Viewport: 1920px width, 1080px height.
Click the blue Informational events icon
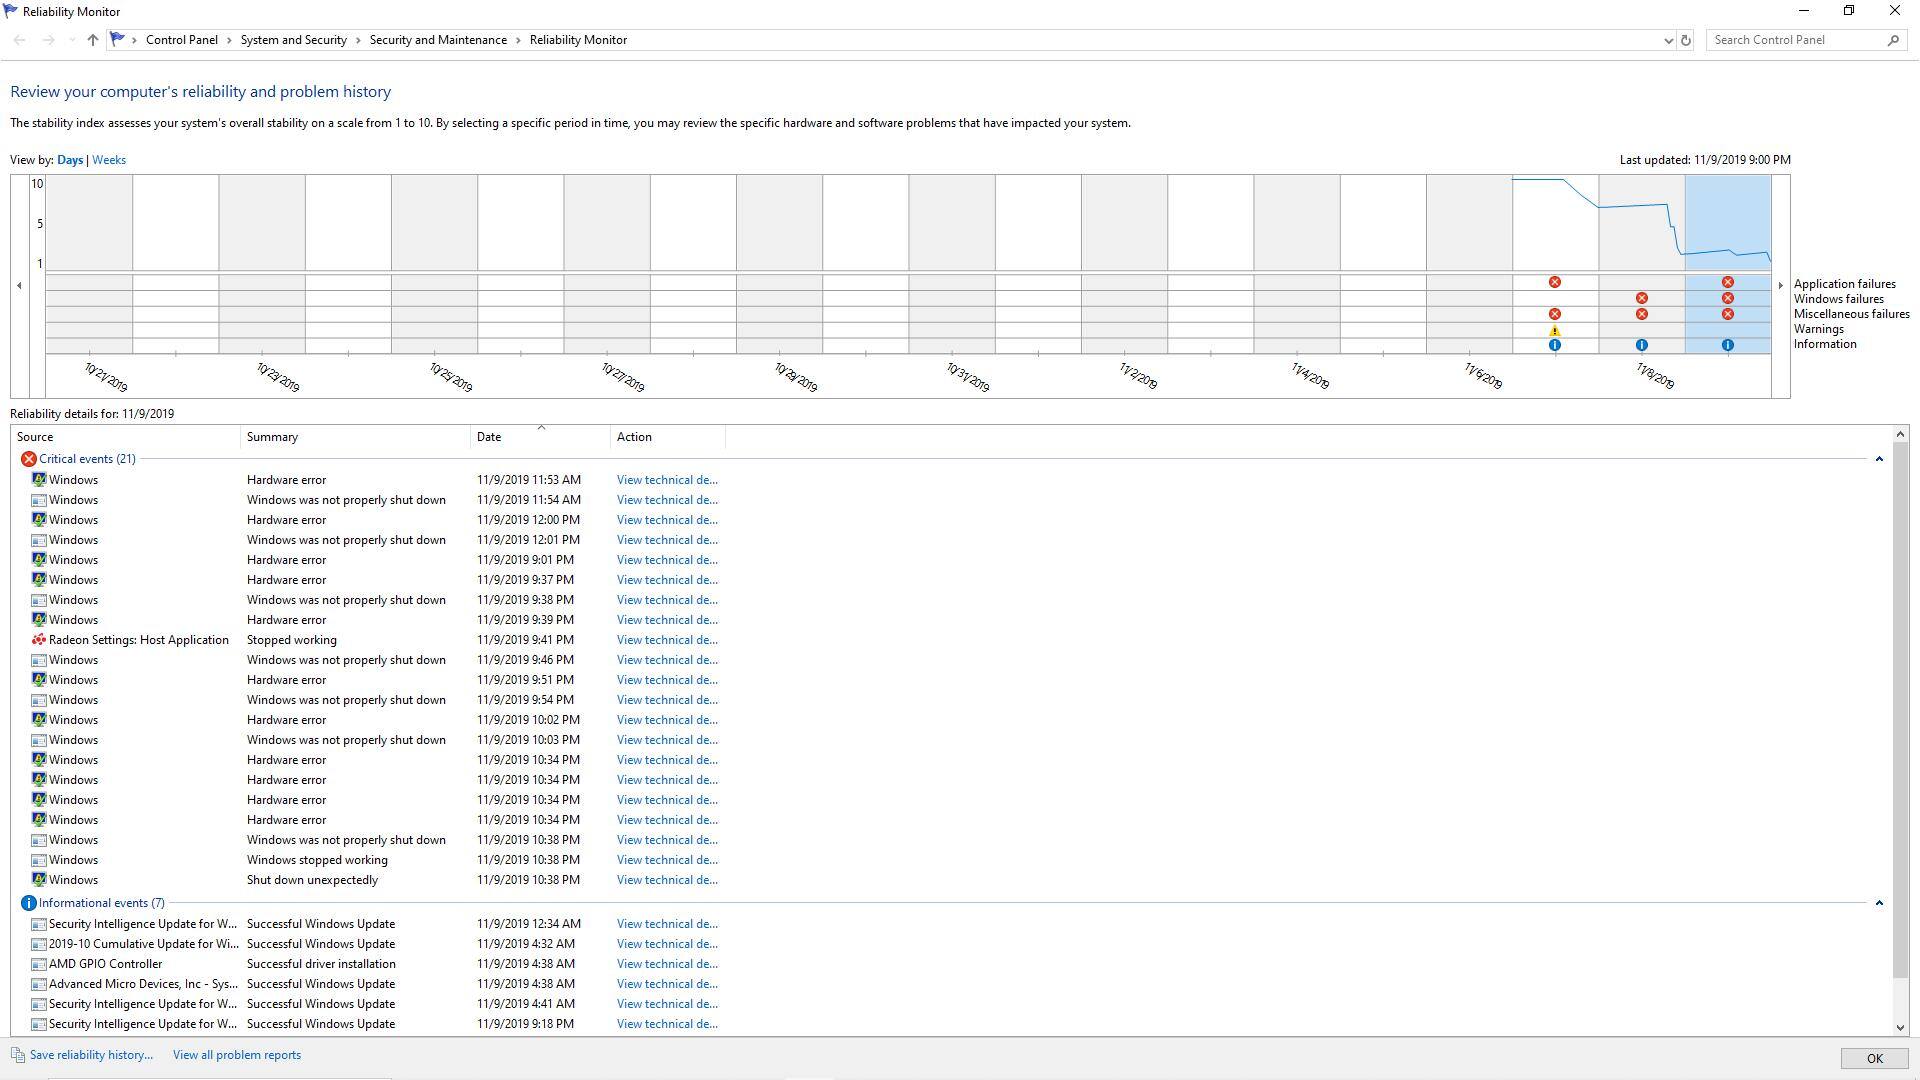(x=28, y=903)
